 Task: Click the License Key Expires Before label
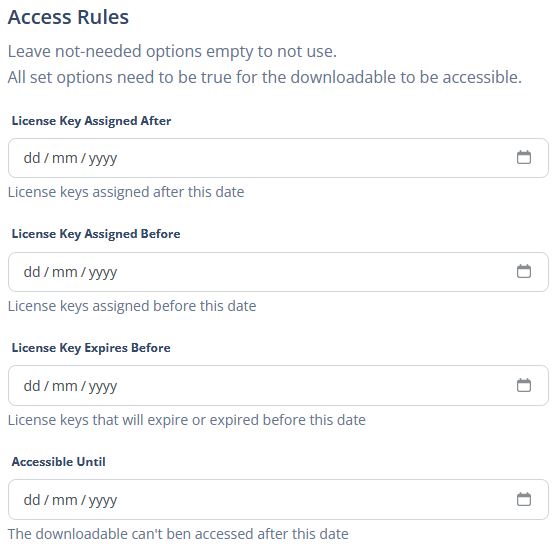[x=91, y=348]
